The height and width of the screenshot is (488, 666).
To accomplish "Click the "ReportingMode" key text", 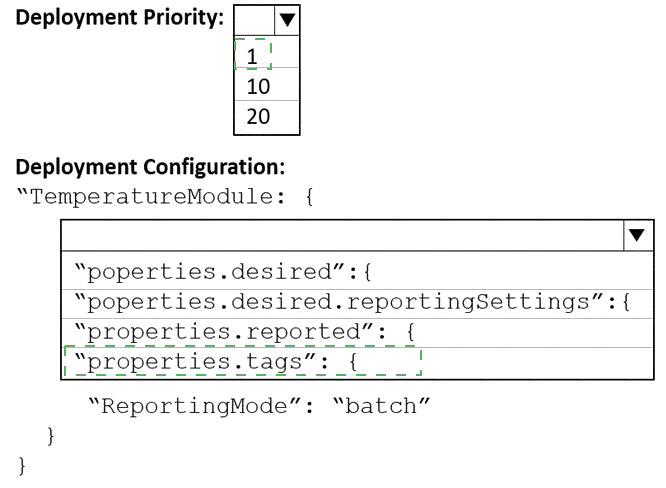I will [195, 406].
